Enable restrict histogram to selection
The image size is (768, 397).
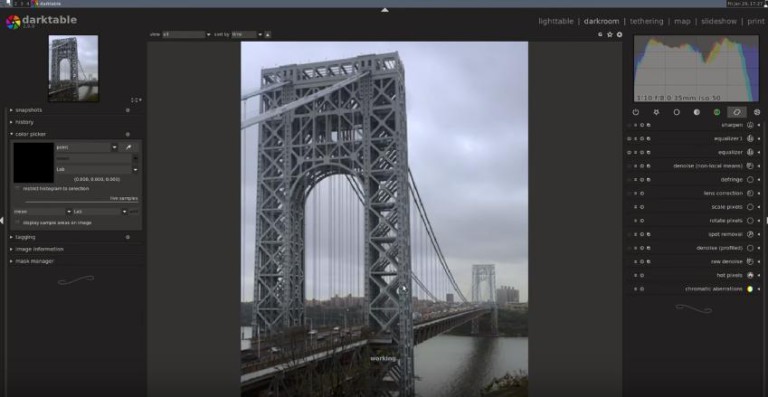[x=18, y=188]
